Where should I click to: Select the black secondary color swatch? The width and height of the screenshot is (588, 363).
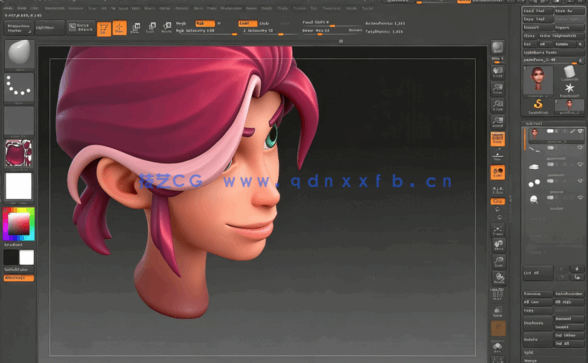(x=11, y=258)
